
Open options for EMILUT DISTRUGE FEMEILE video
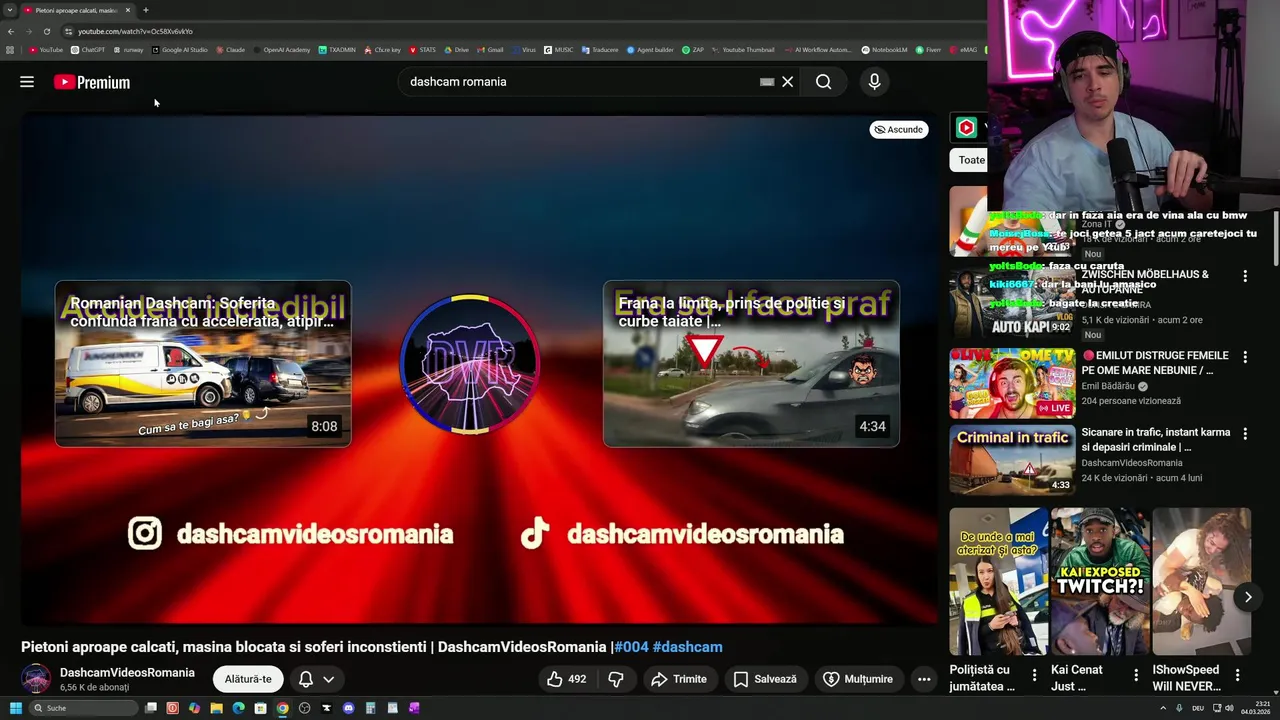pos(1245,357)
